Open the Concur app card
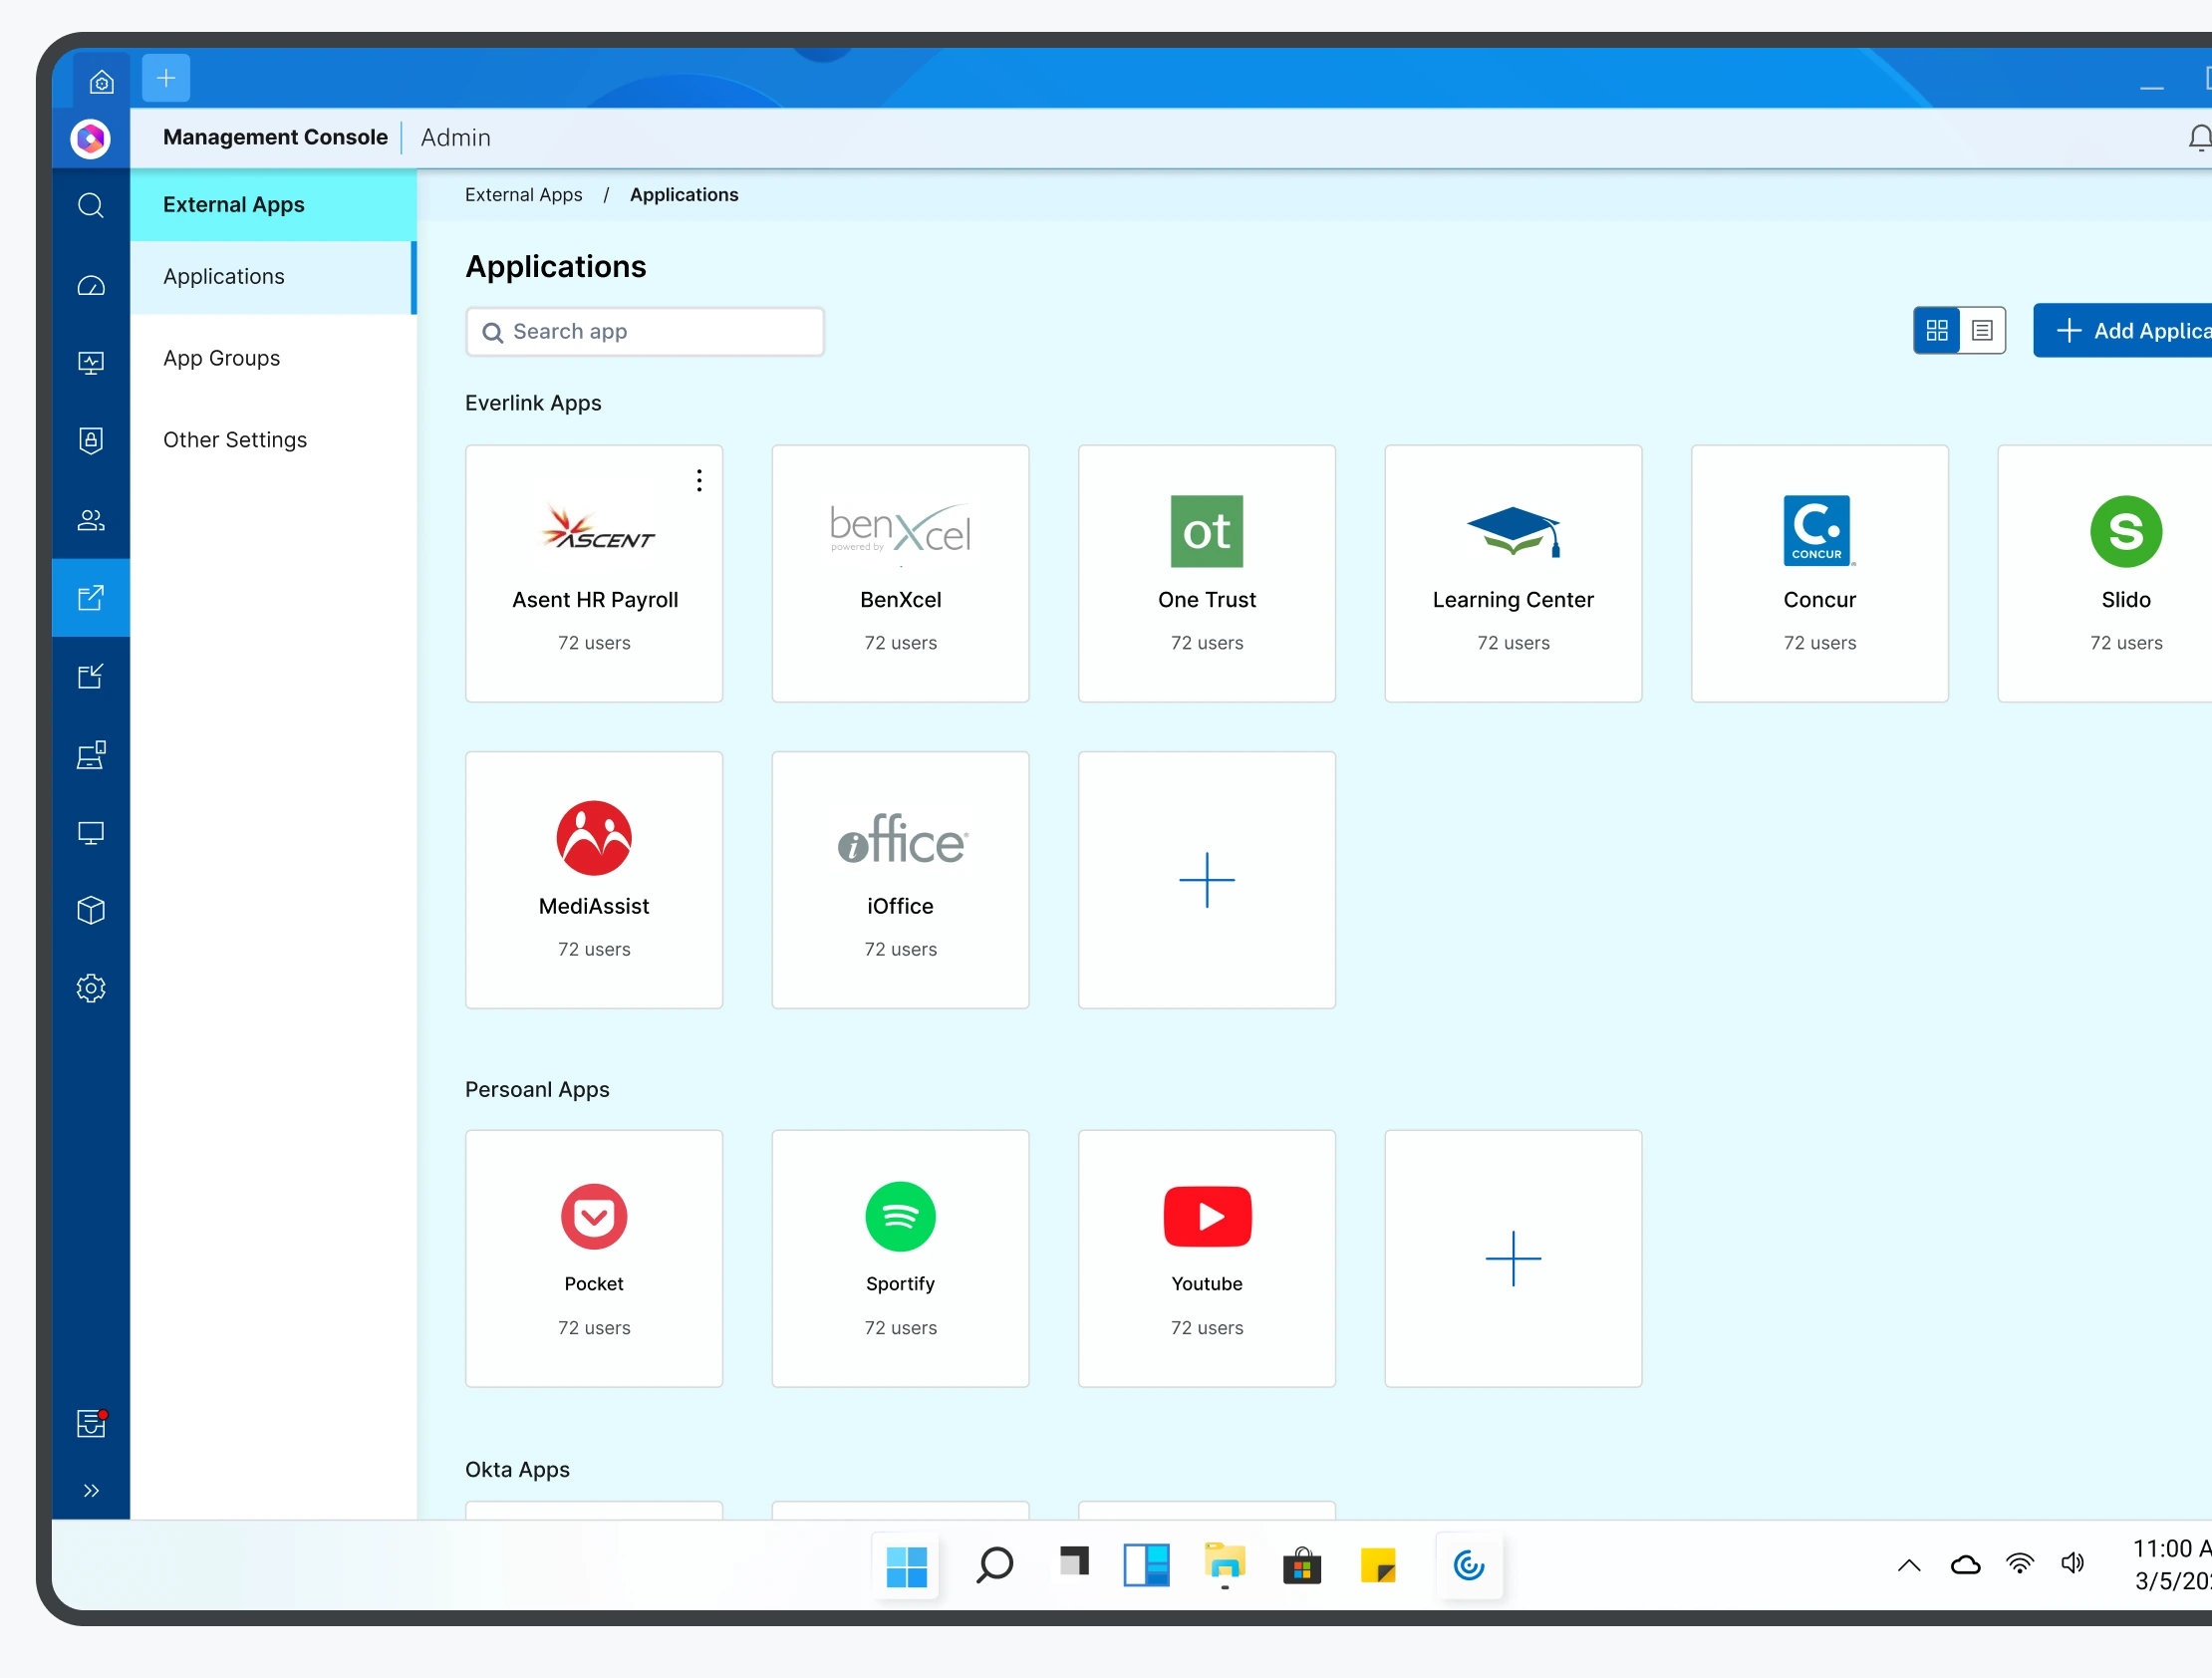This screenshot has width=2212, height=1678. pyautogui.click(x=1819, y=574)
